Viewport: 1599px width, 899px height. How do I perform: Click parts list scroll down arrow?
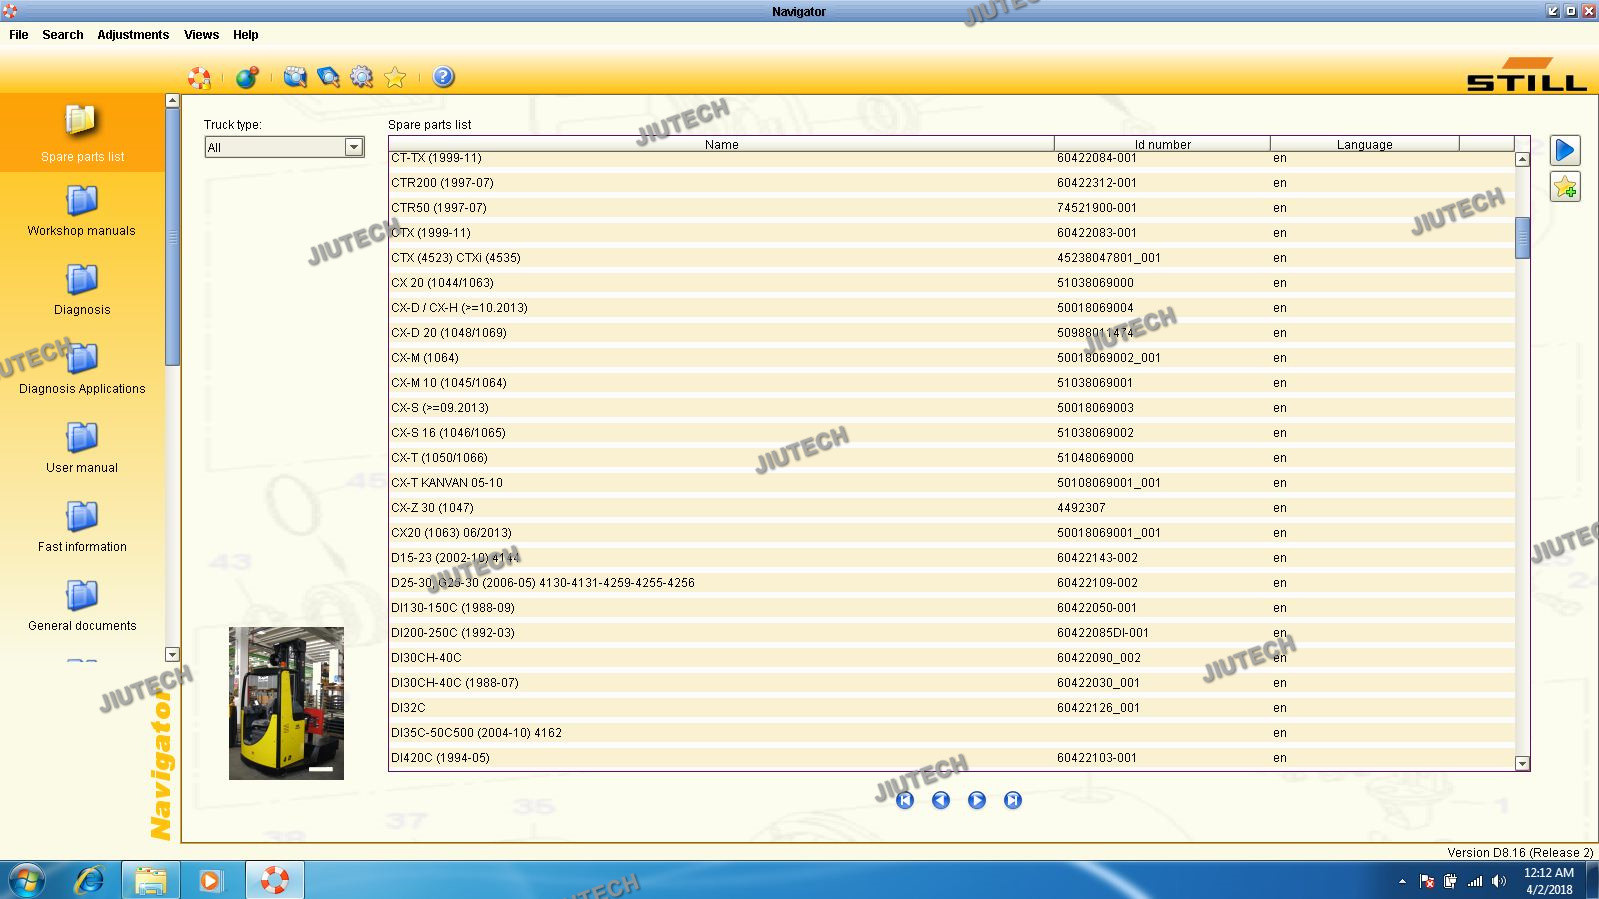1522,763
